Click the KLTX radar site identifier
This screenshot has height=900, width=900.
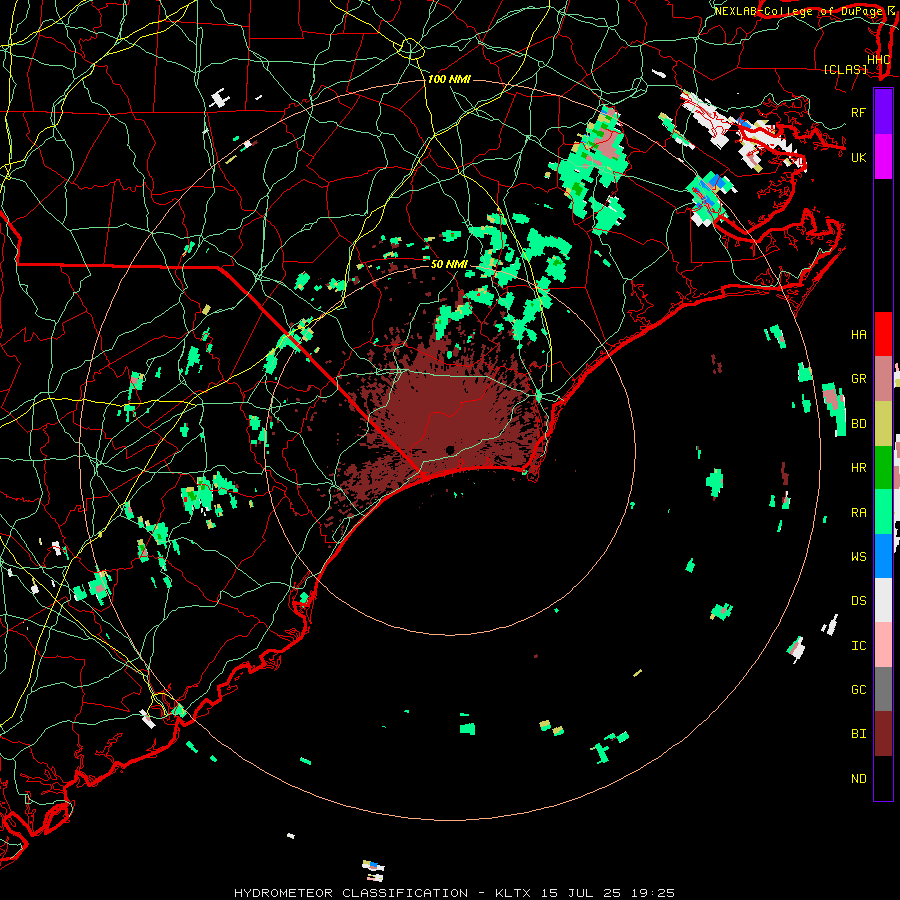513,893
